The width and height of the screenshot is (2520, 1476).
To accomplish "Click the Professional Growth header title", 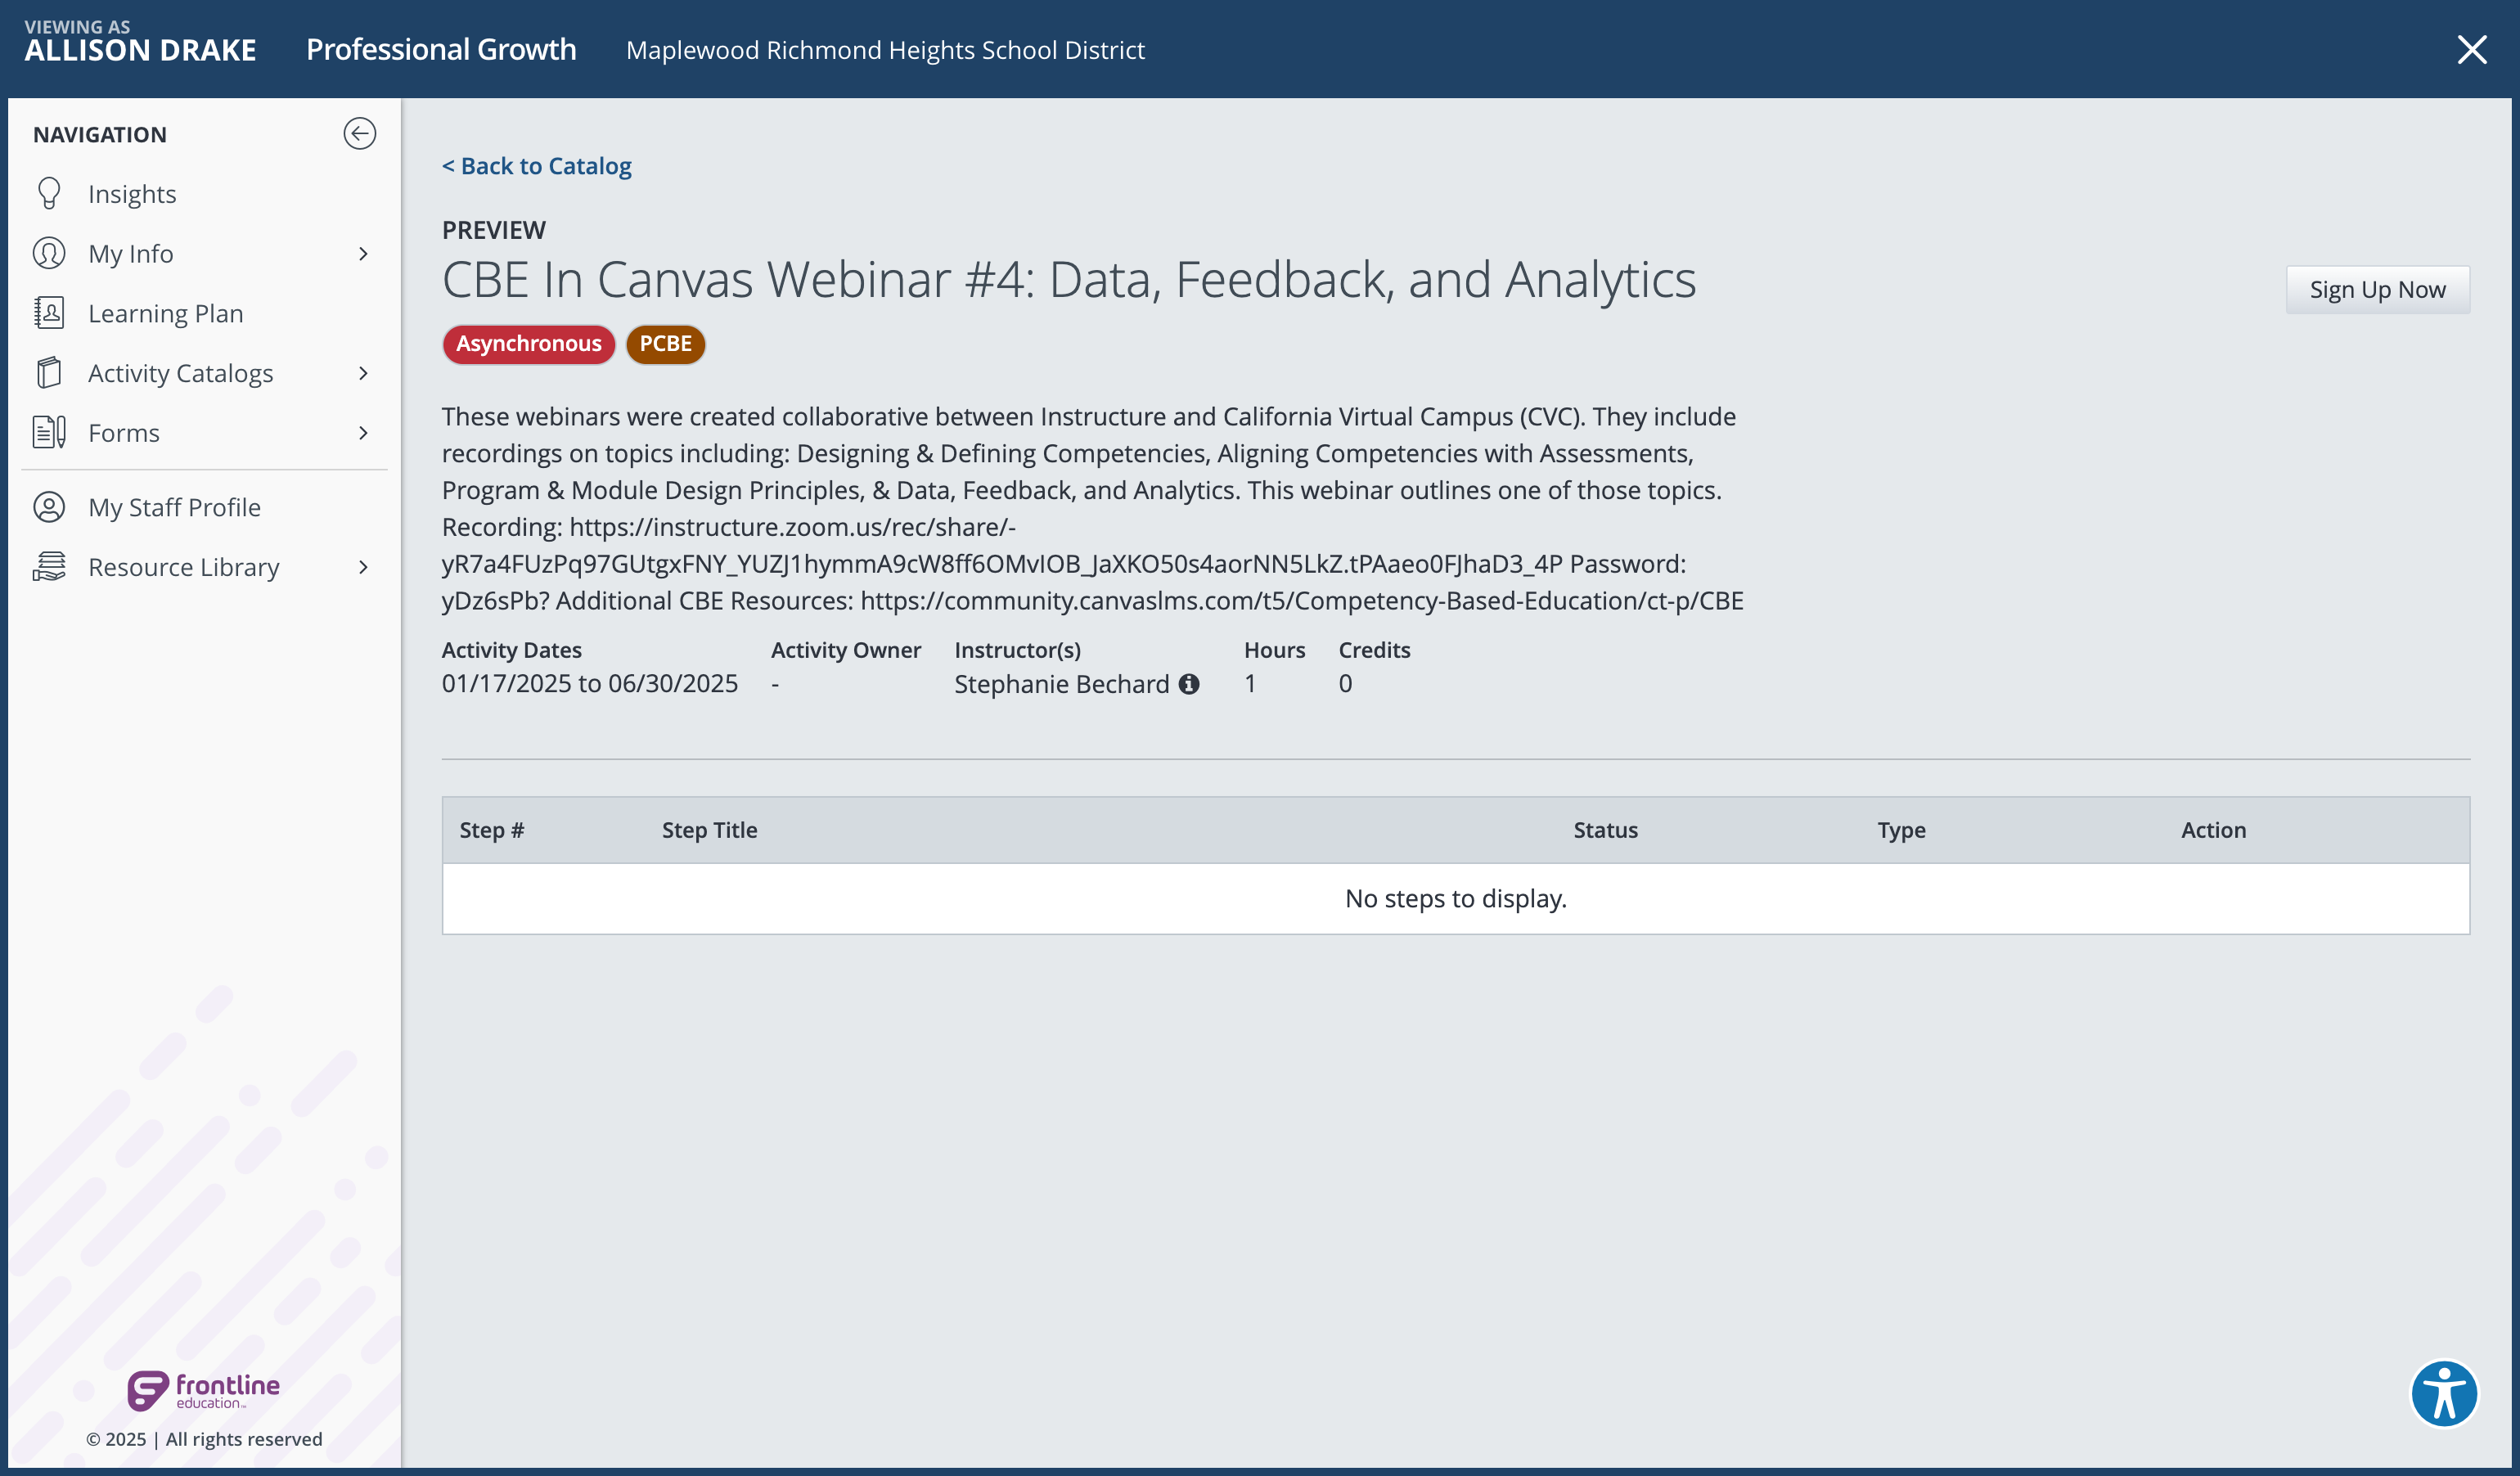I will (441, 49).
